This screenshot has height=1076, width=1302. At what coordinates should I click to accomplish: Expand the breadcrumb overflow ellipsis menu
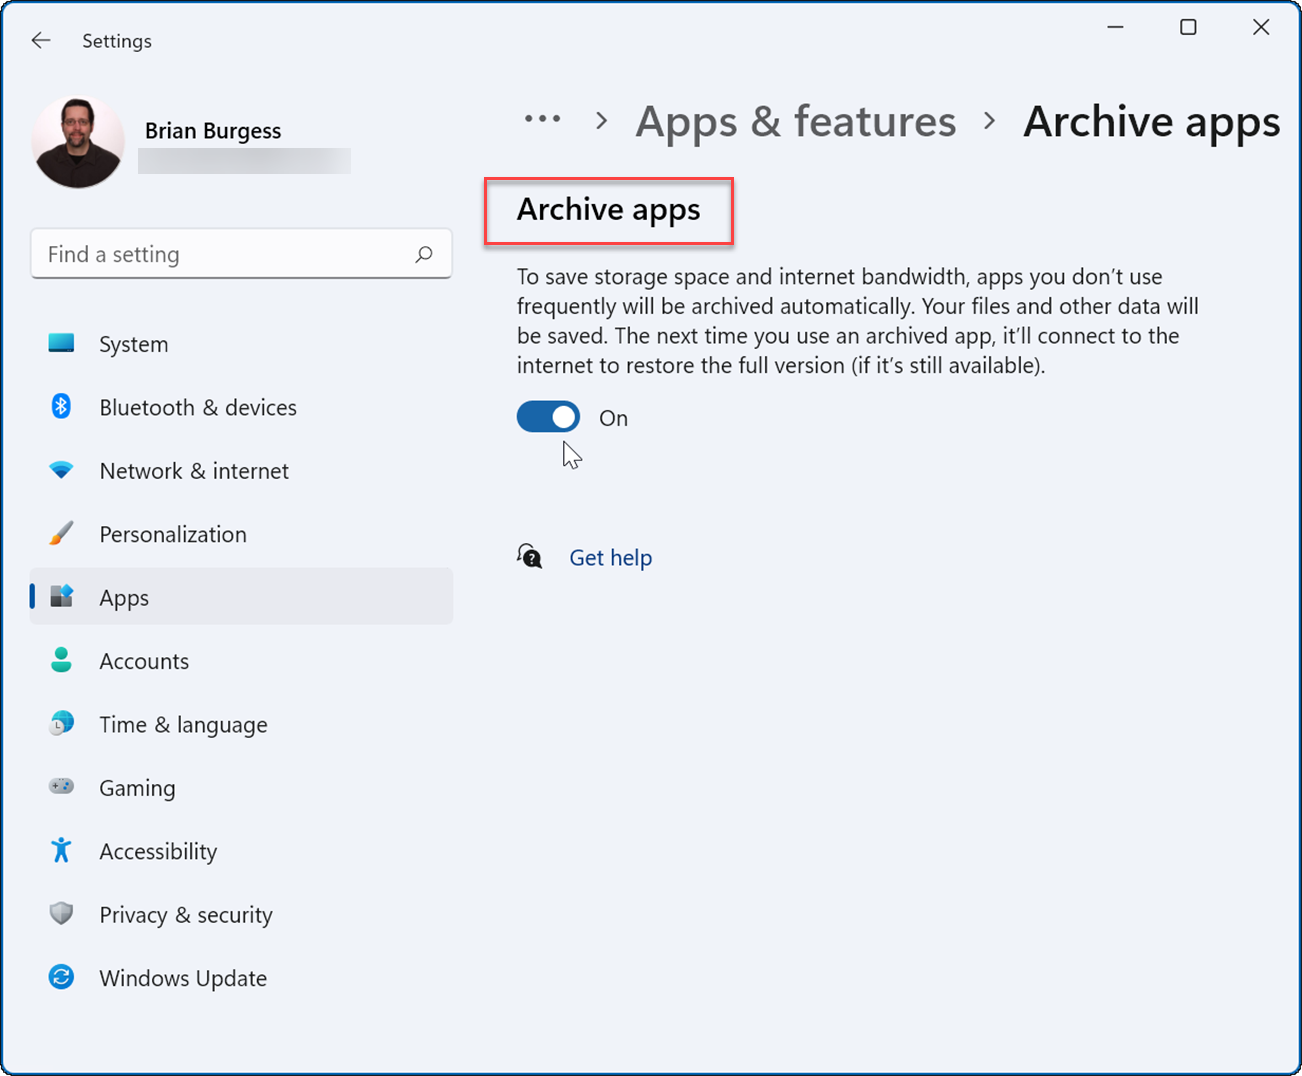coord(542,119)
